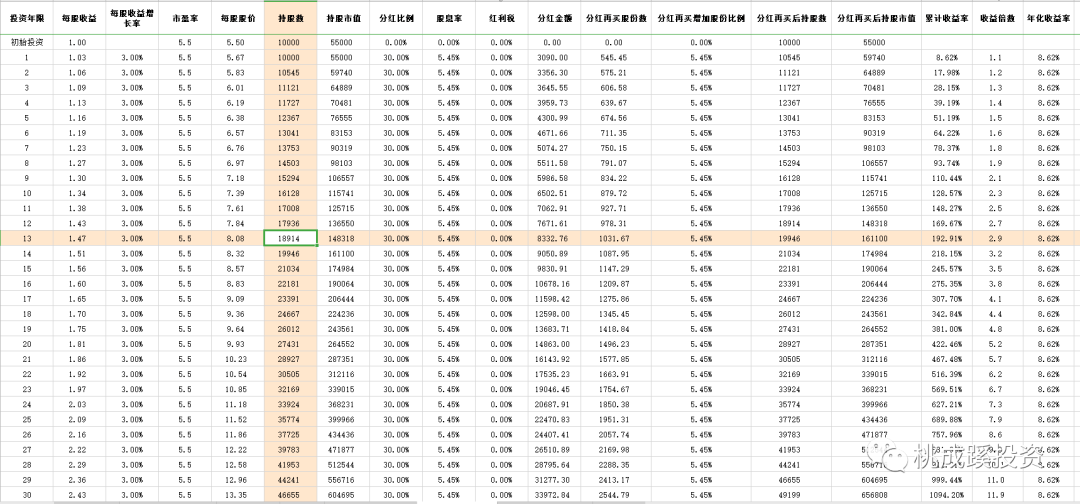1080x504 pixels.
Task: Click the 累计收益率 cell showing 51.19%
Action: click(948, 118)
